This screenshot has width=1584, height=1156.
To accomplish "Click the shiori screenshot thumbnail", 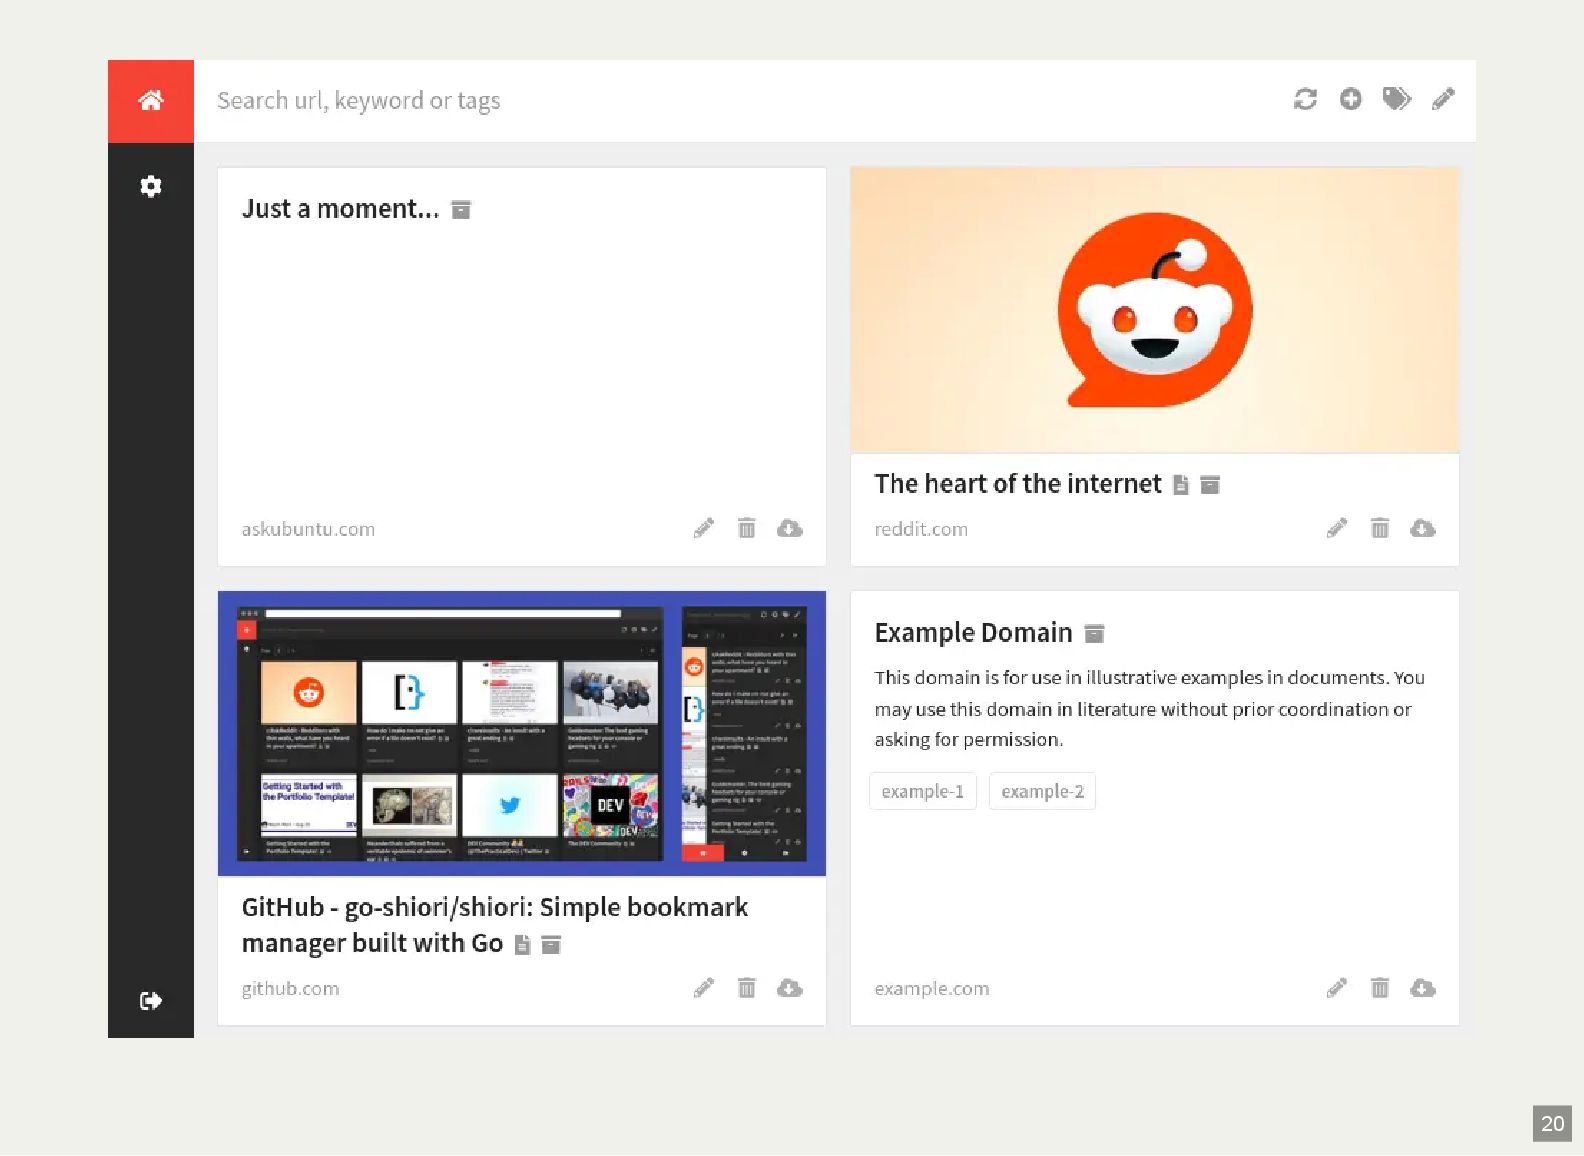I will [522, 733].
